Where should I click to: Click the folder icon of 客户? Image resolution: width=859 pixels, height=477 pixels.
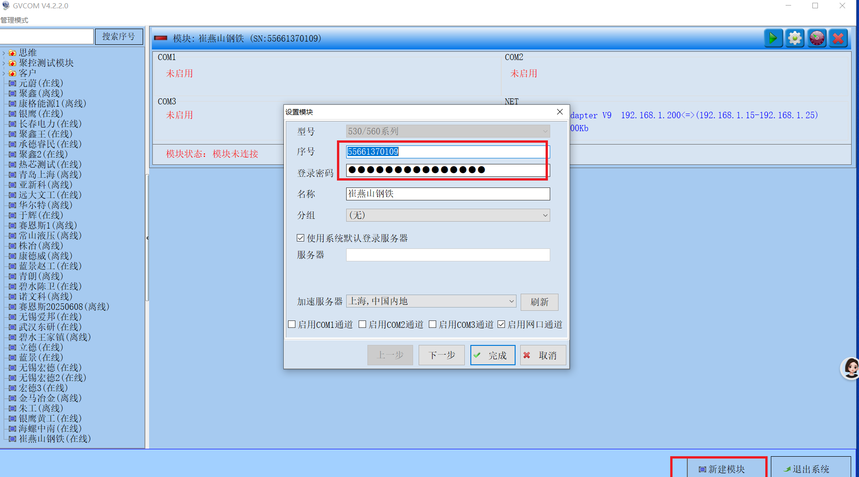pos(12,73)
